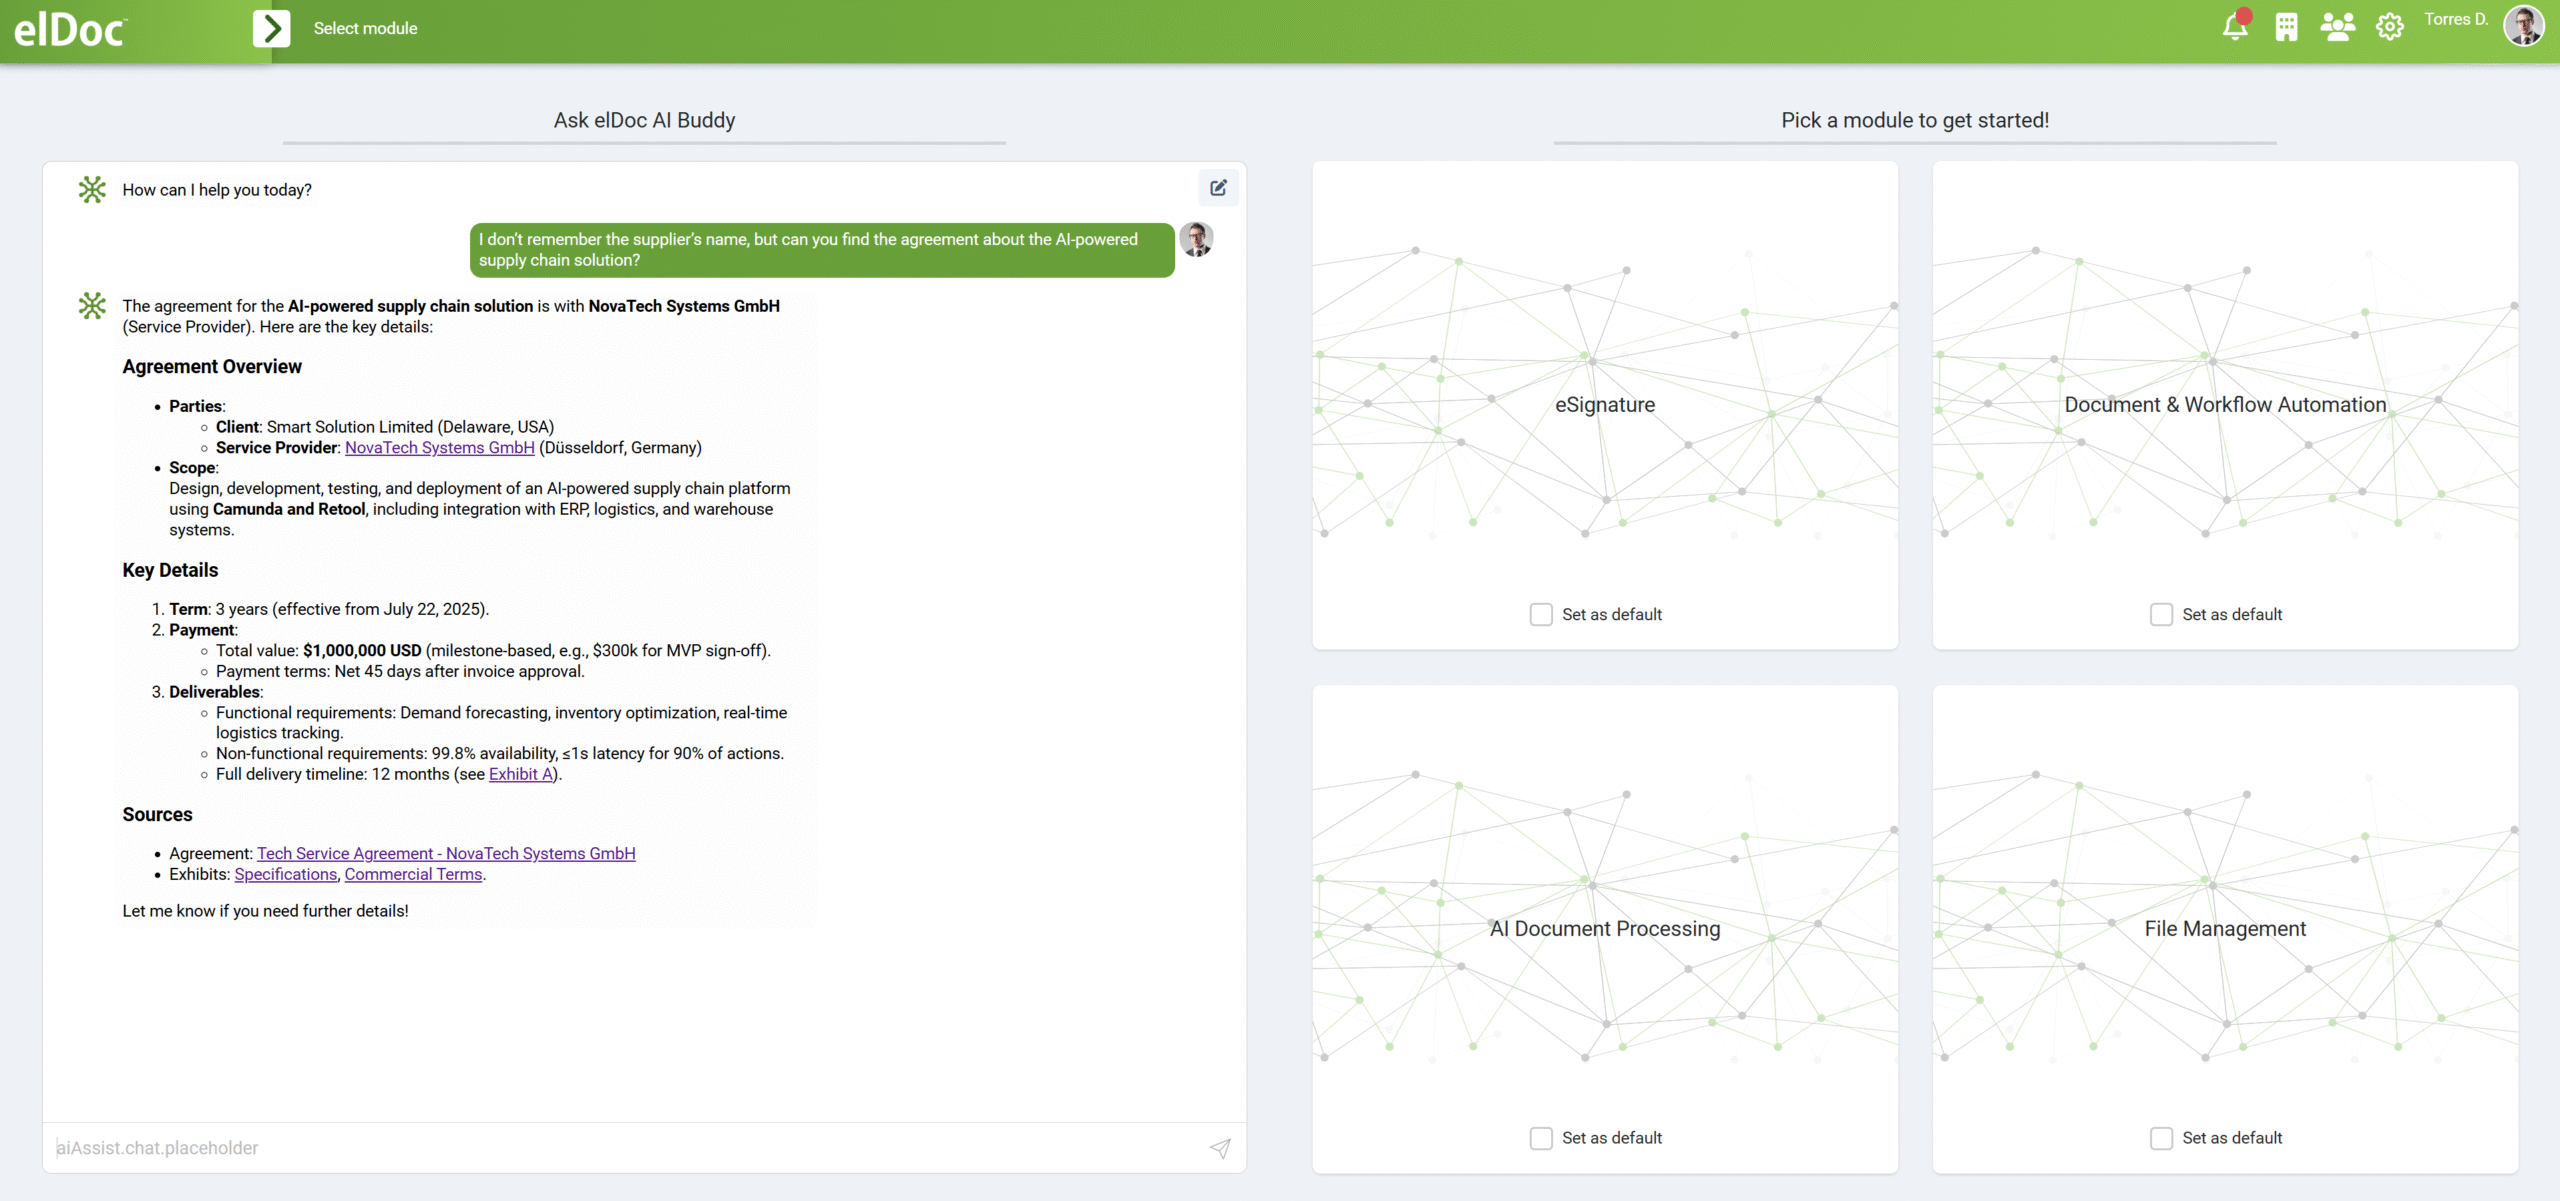Open the Document & Workflow Automation module
Image resolution: width=2560 pixels, height=1201 pixels.
pyautogui.click(x=2225, y=404)
